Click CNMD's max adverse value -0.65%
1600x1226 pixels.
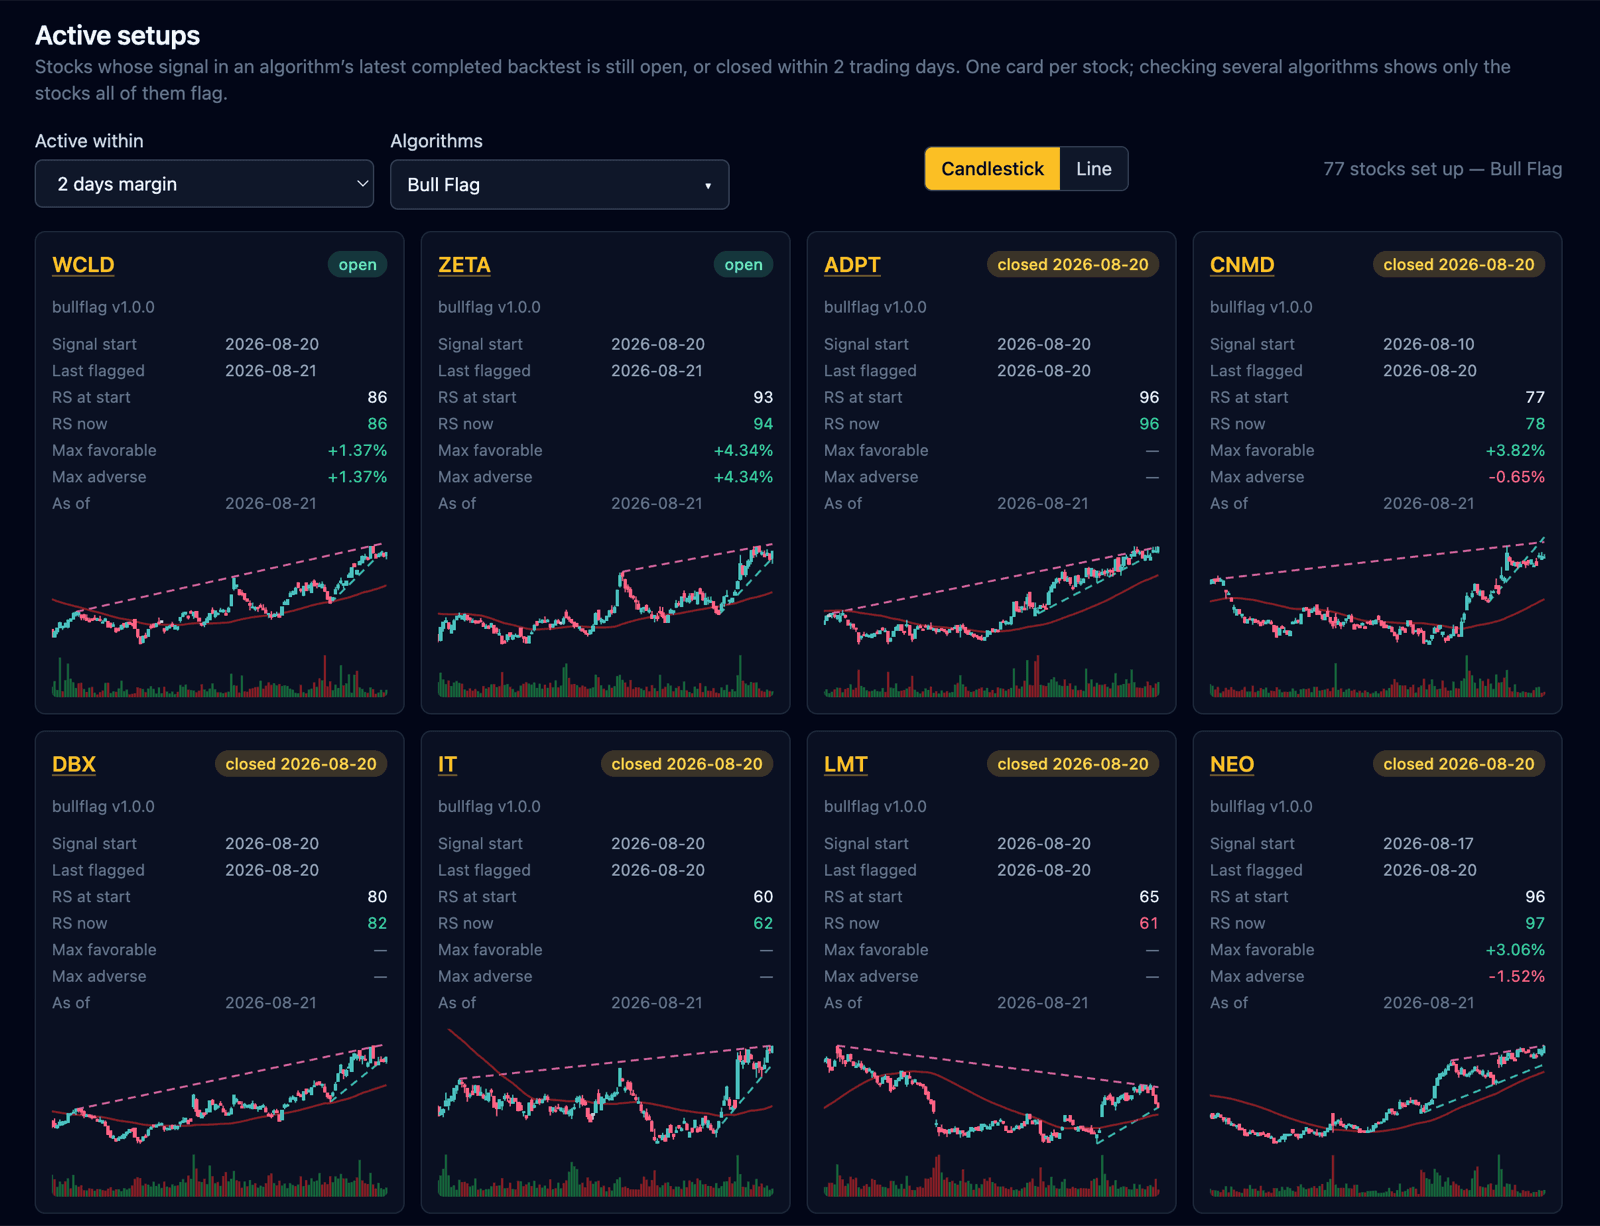pyautogui.click(x=1516, y=477)
